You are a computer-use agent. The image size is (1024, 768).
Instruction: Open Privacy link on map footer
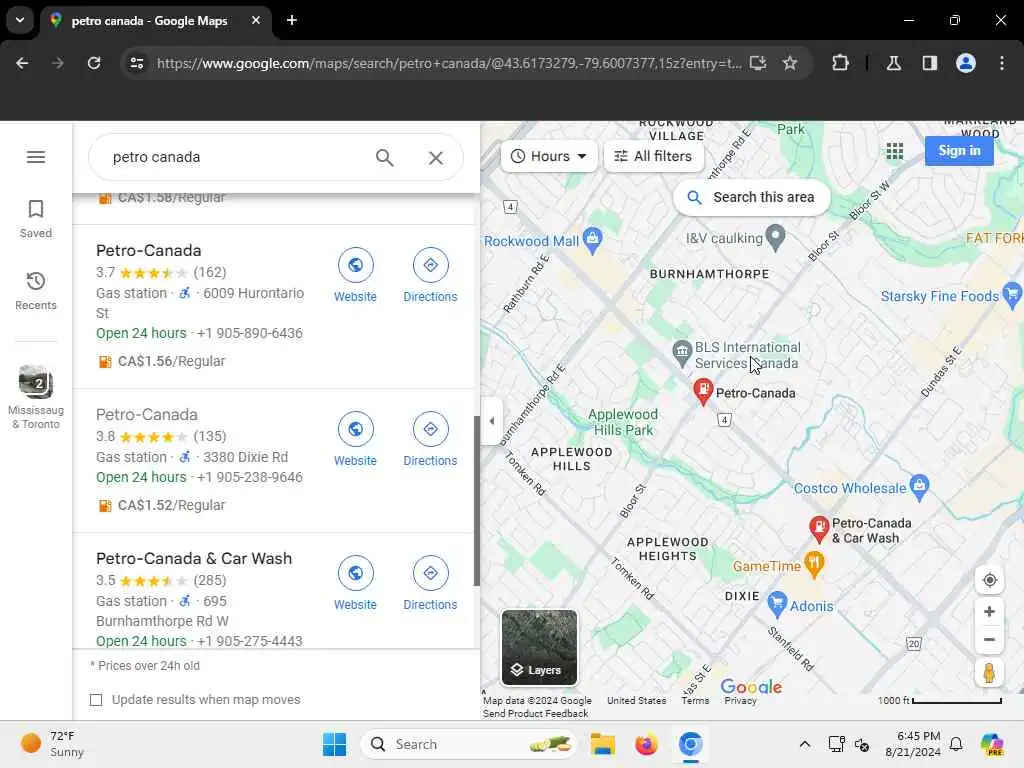[x=740, y=701]
